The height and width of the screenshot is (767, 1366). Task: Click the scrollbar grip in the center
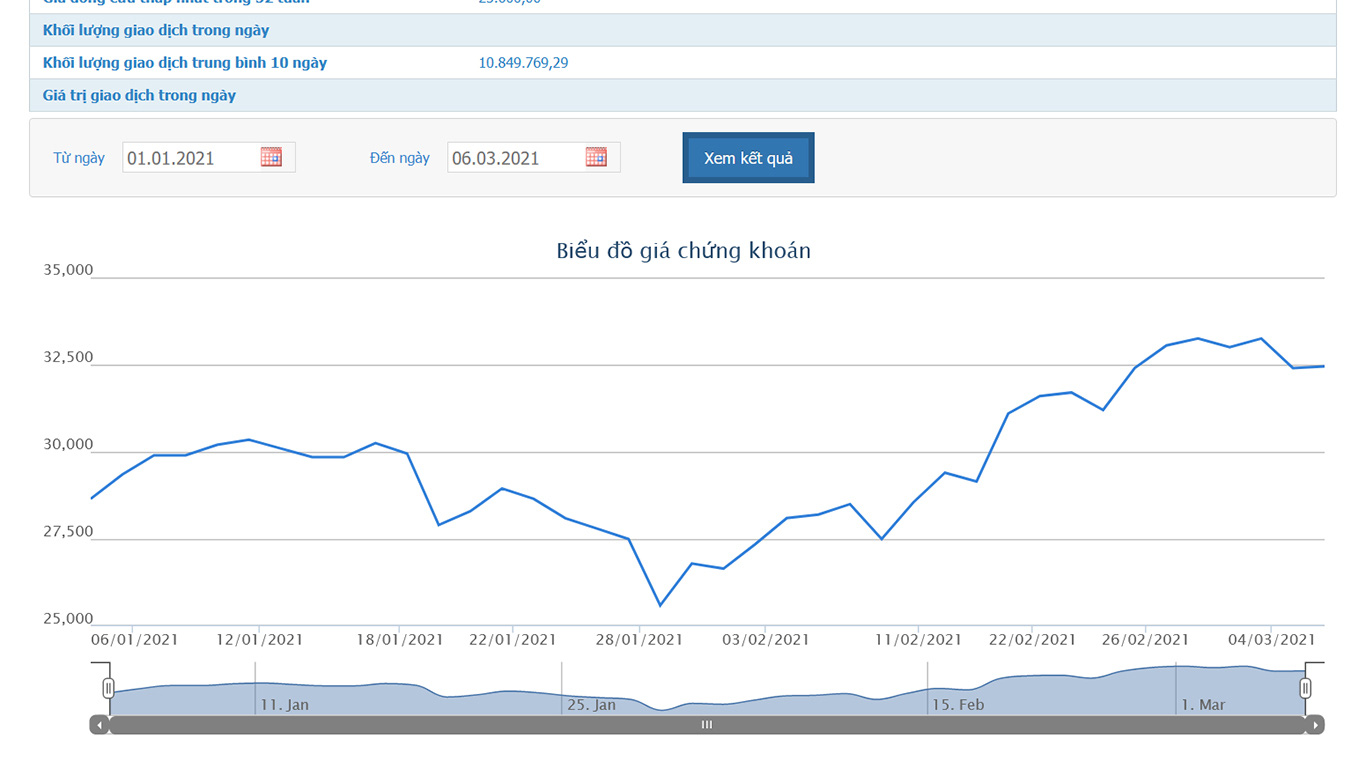[706, 725]
